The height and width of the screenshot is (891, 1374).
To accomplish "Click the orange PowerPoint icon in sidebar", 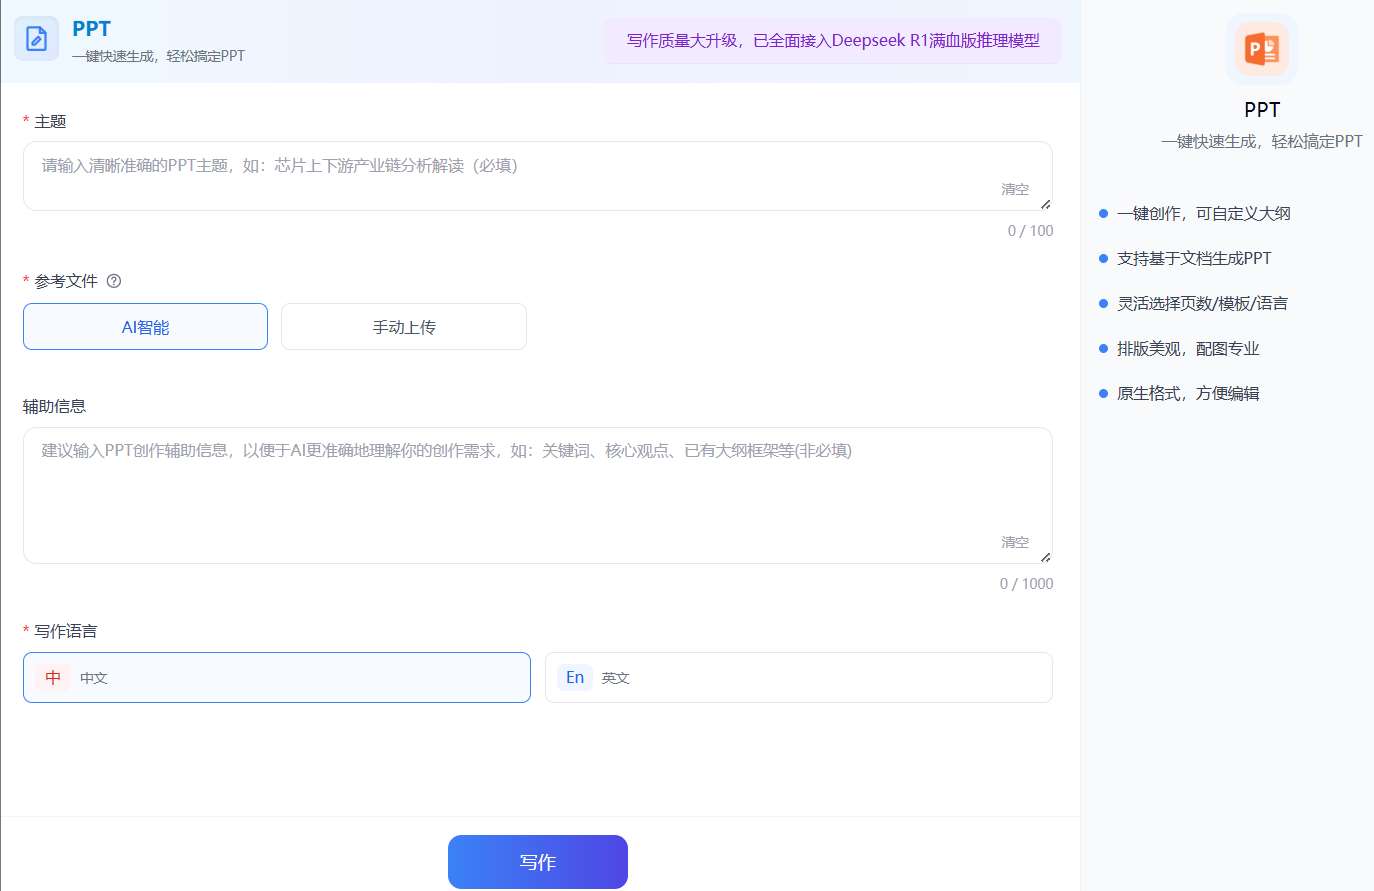I will [1262, 48].
